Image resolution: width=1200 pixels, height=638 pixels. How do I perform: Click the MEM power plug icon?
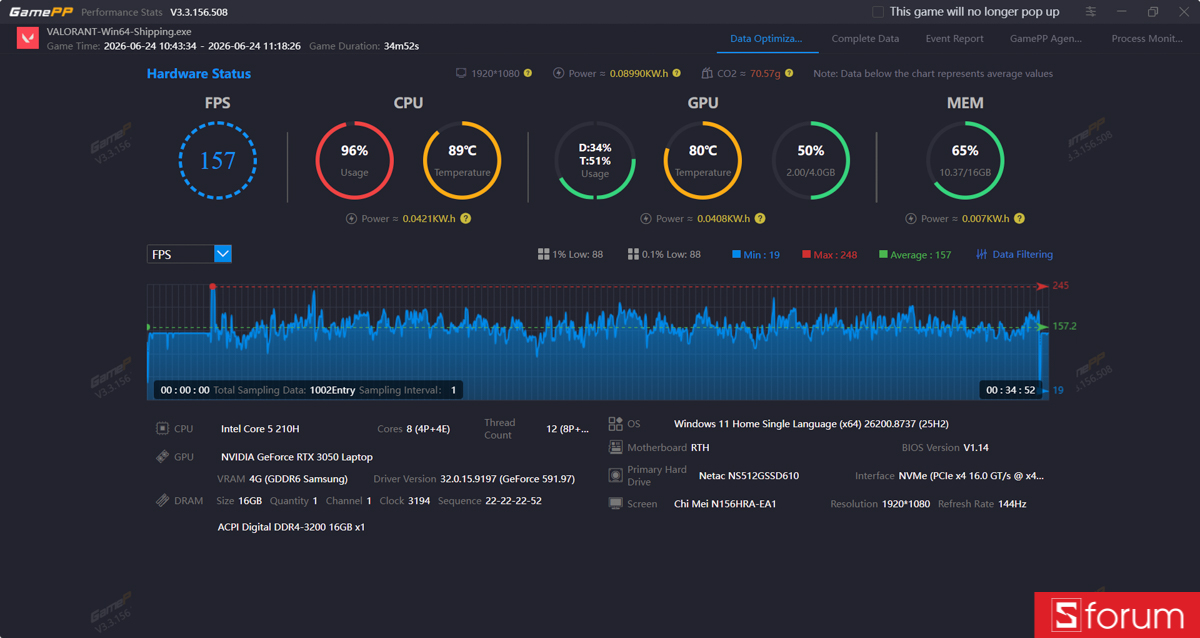pos(911,218)
